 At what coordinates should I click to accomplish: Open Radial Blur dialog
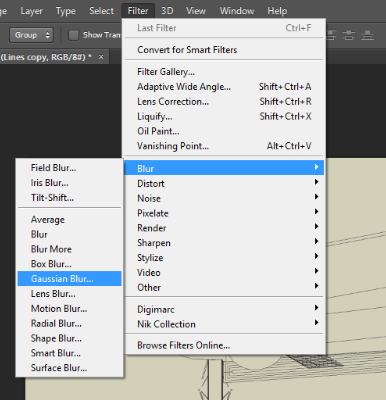click(x=69, y=323)
